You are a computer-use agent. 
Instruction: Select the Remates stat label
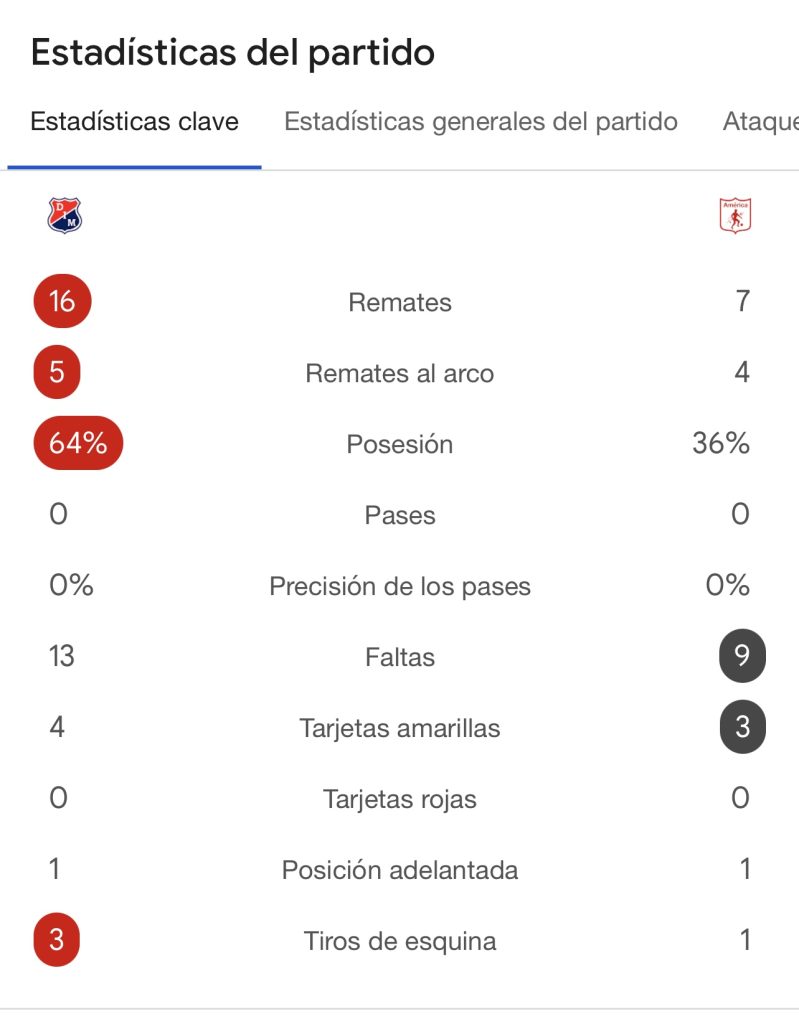click(400, 302)
